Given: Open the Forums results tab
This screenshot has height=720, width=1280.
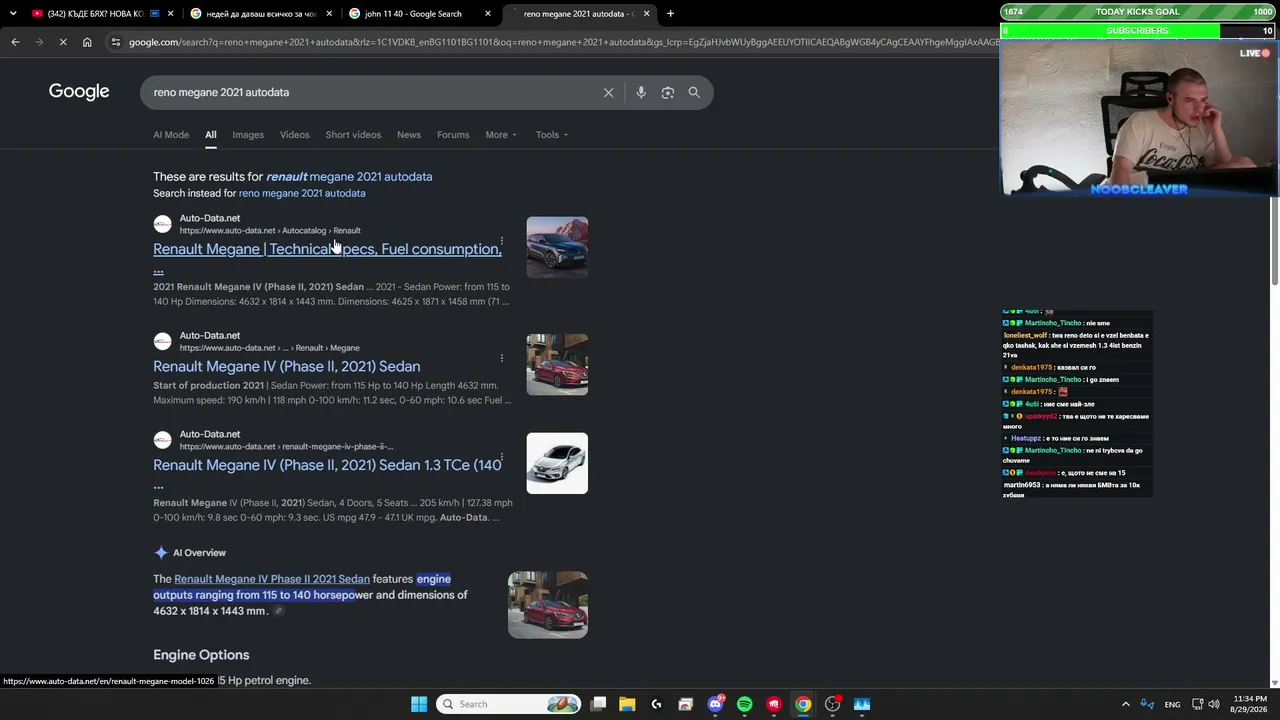Looking at the screenshot, I should pos(453,135).
